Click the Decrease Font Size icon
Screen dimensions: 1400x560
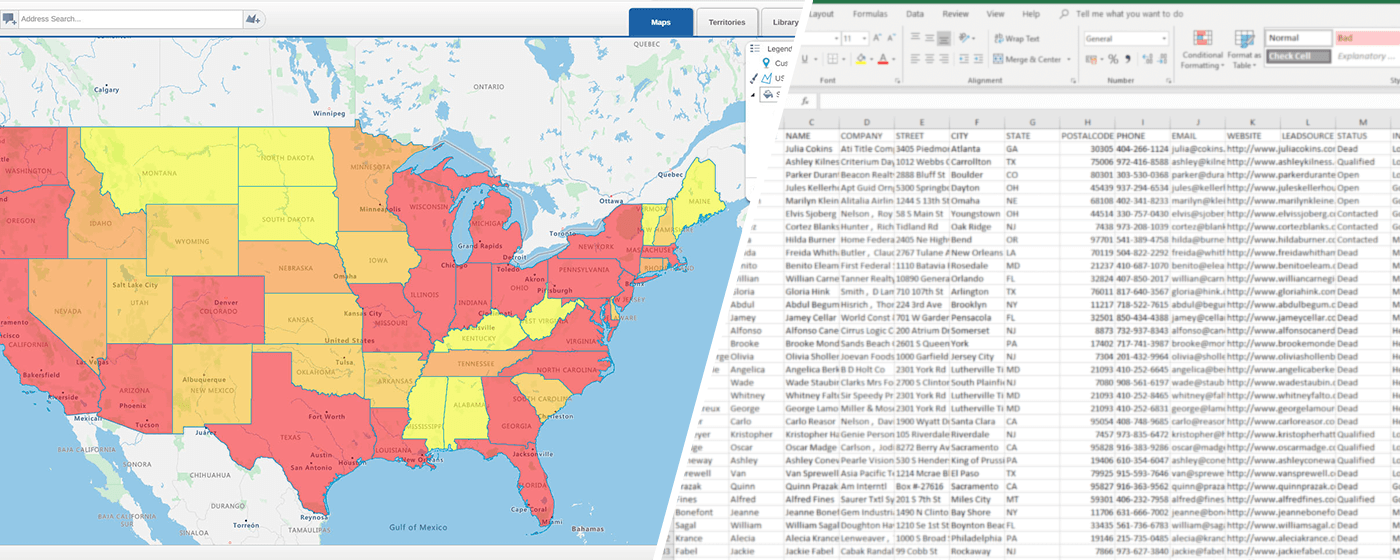pos(892,38)
